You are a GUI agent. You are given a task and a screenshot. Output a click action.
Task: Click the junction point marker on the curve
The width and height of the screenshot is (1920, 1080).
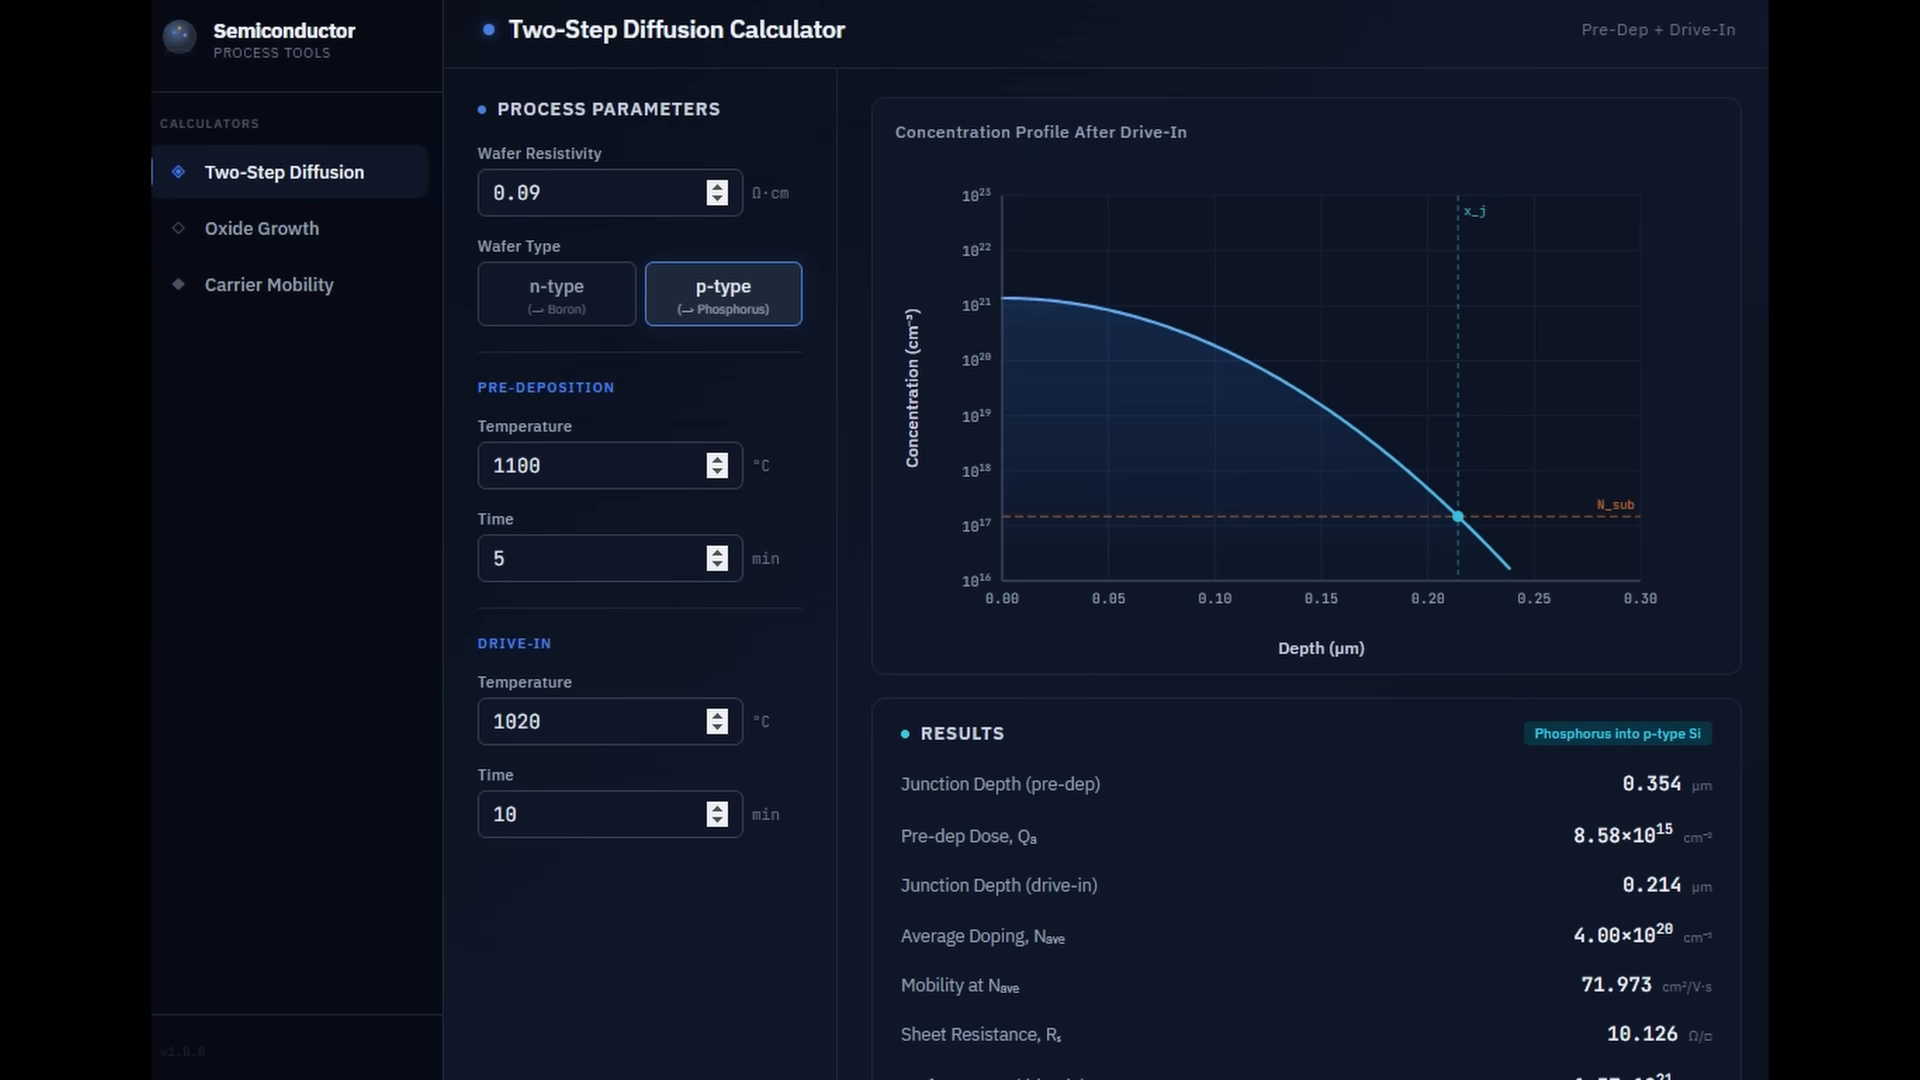point(1458,517)
